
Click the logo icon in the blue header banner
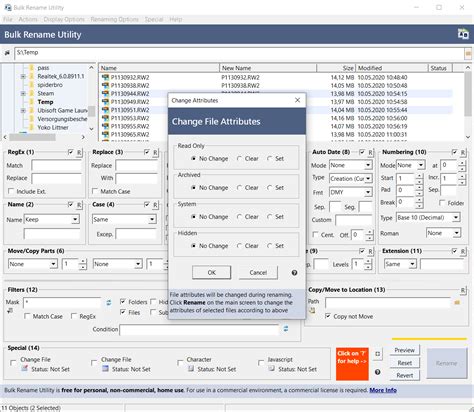(x=463, y=34)
